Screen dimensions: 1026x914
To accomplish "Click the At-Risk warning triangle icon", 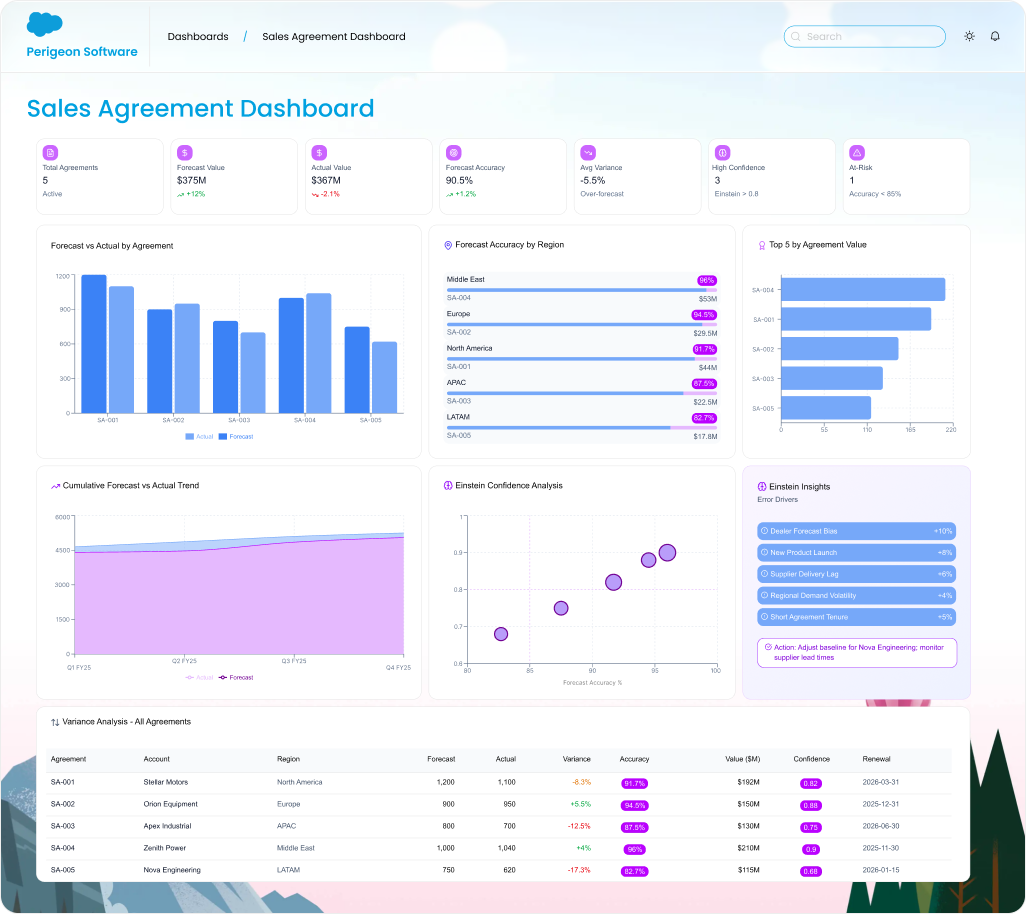I will point(856,152).
